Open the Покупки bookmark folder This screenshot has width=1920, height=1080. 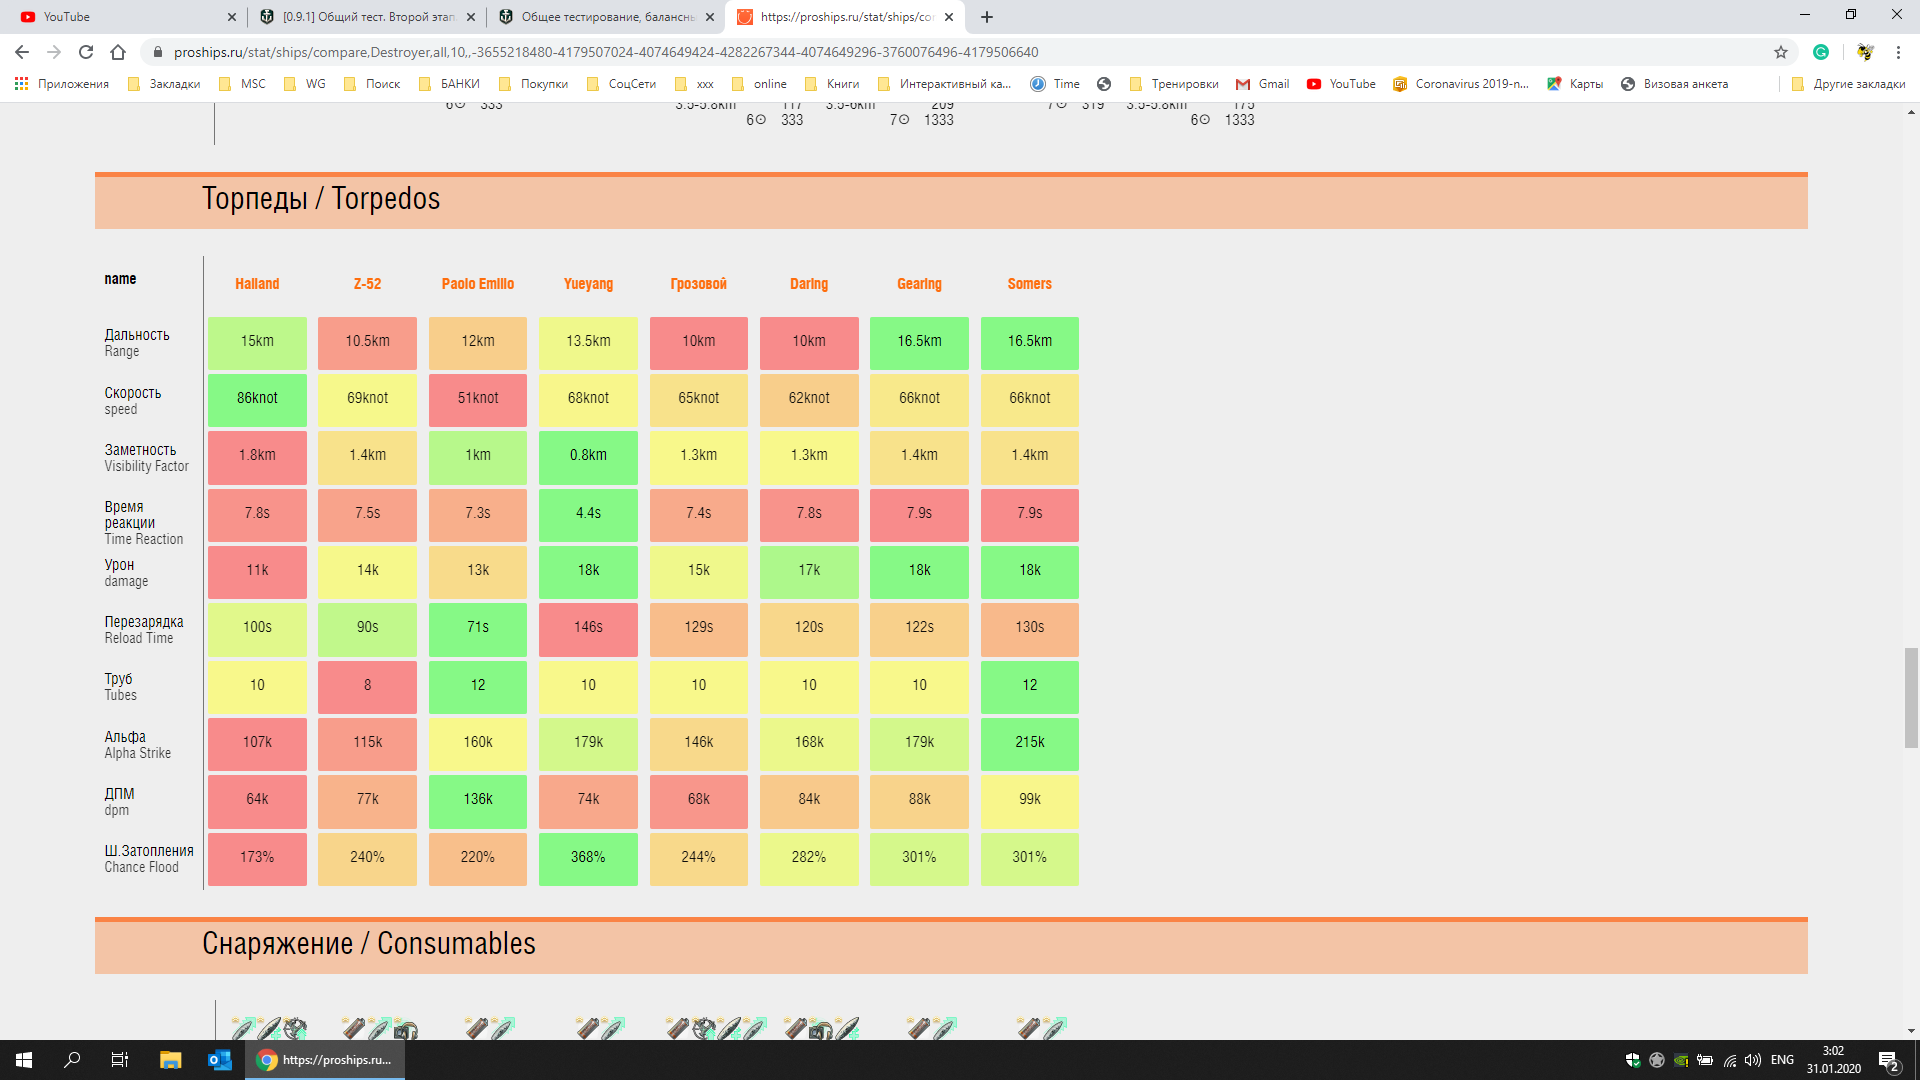coord(533,84)
